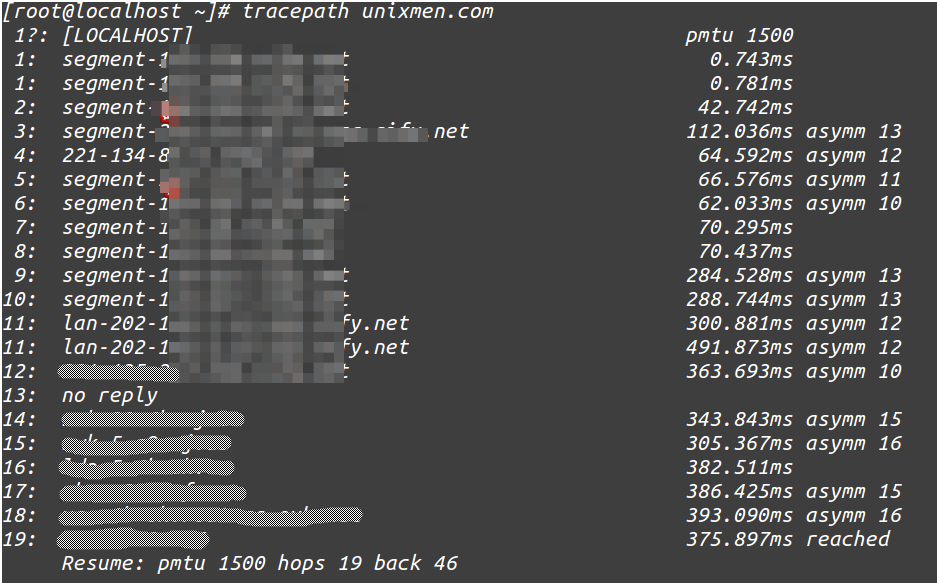Image resolution: width=937 pixels, height=583 pixels.
Task: Click the tracepath unixmen.com command text
Action: [x=368, y=11]
